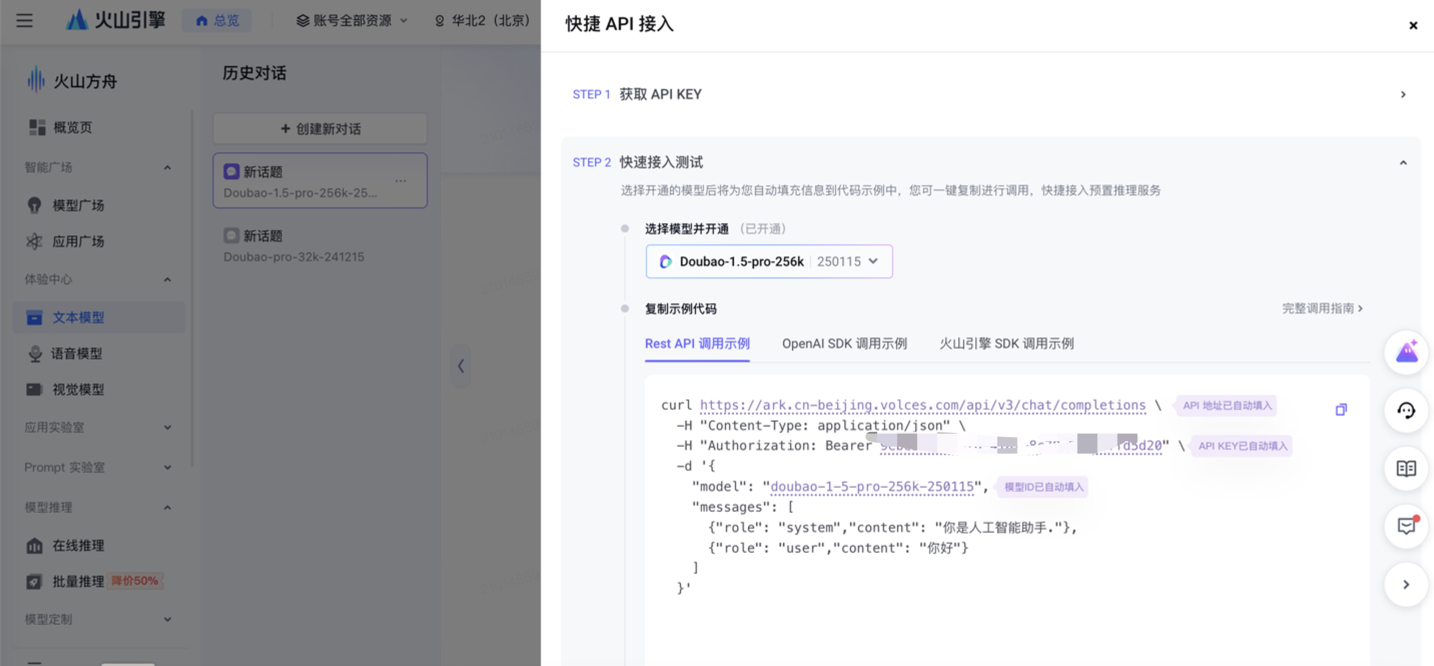Expand the Prompt 实验室 section
The image size is (1434, 666).
(x=167, y=467)
